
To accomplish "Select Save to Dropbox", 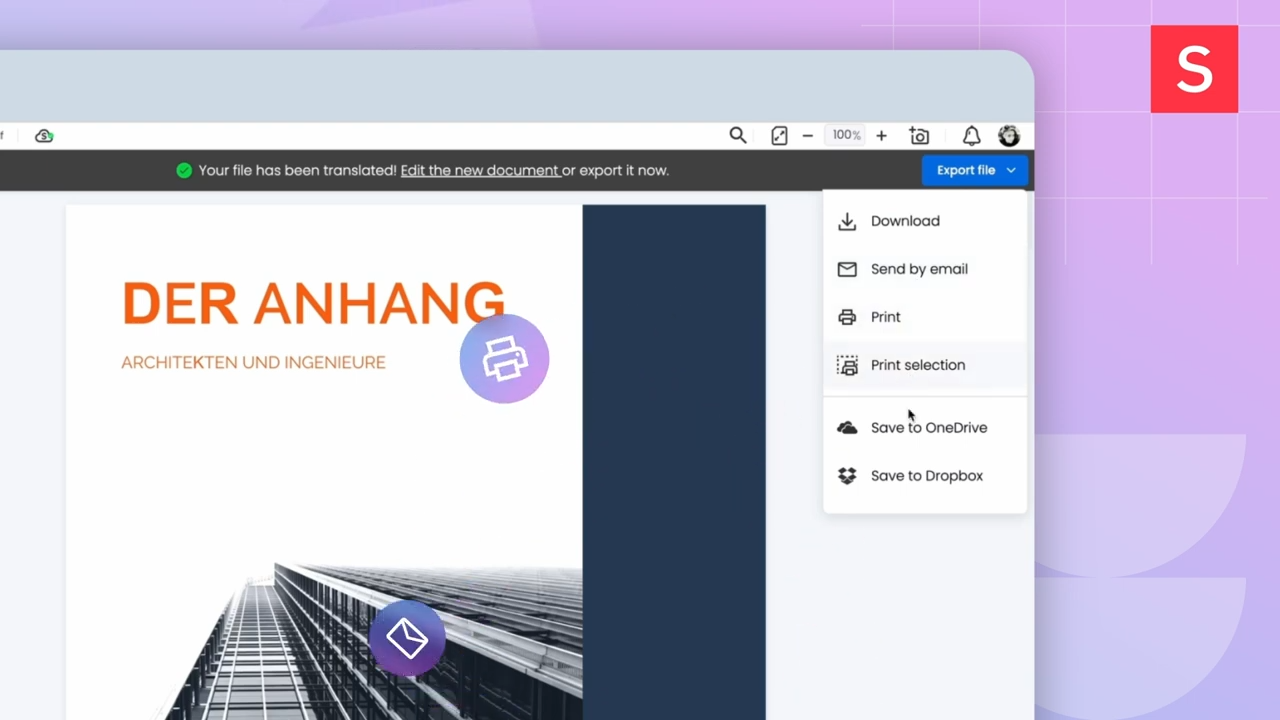I will pyautogui.click(x=925, y=476).
